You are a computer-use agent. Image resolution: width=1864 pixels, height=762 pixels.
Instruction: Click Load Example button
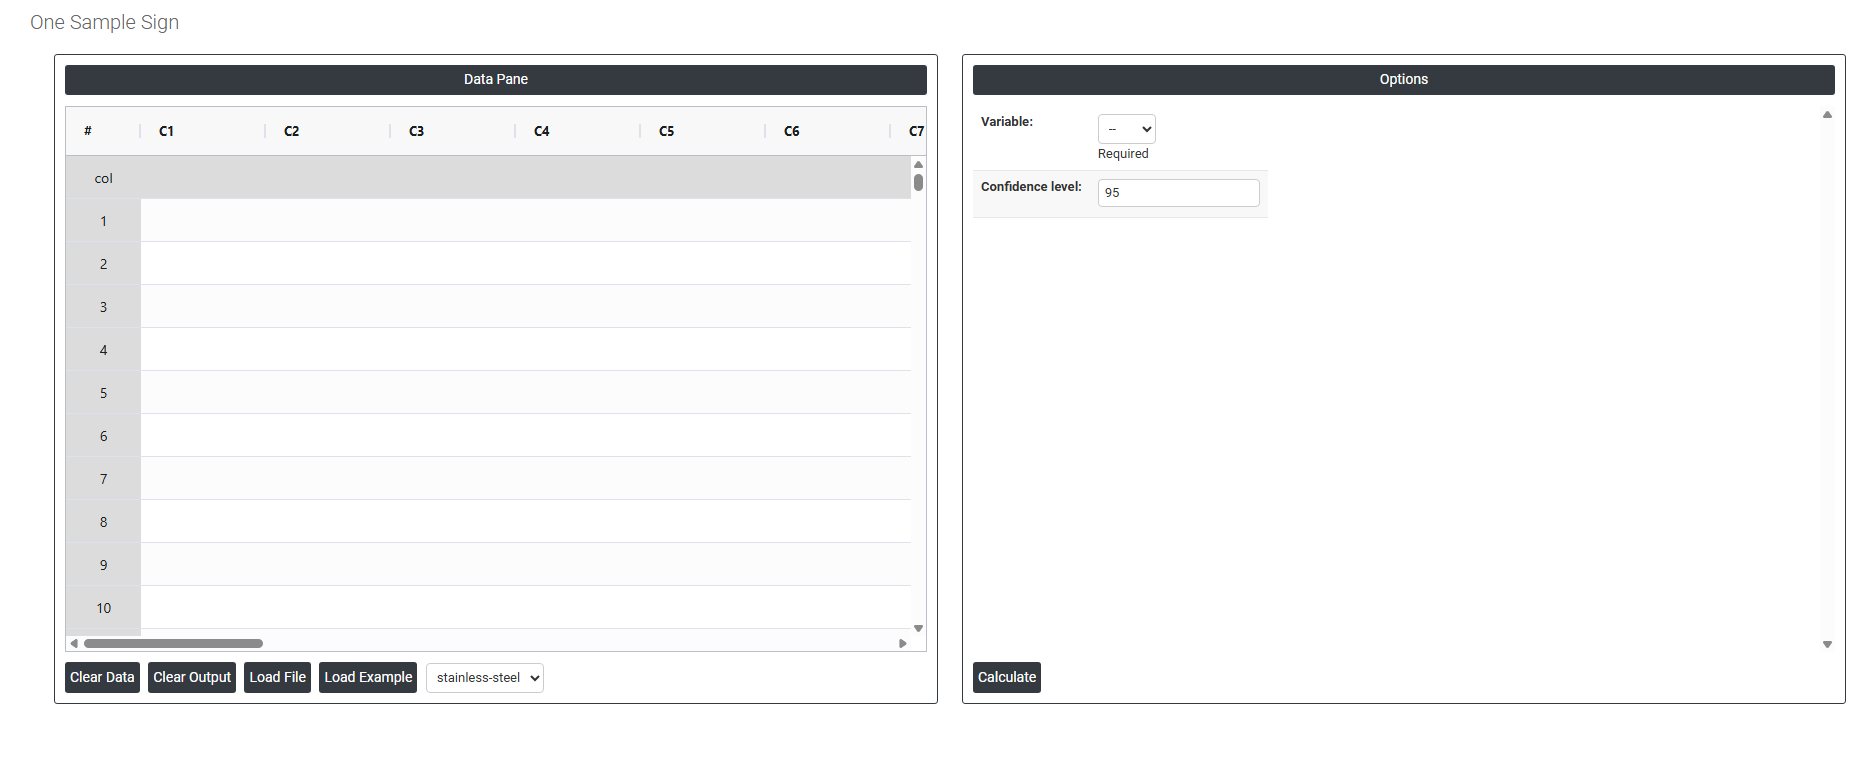368,677
